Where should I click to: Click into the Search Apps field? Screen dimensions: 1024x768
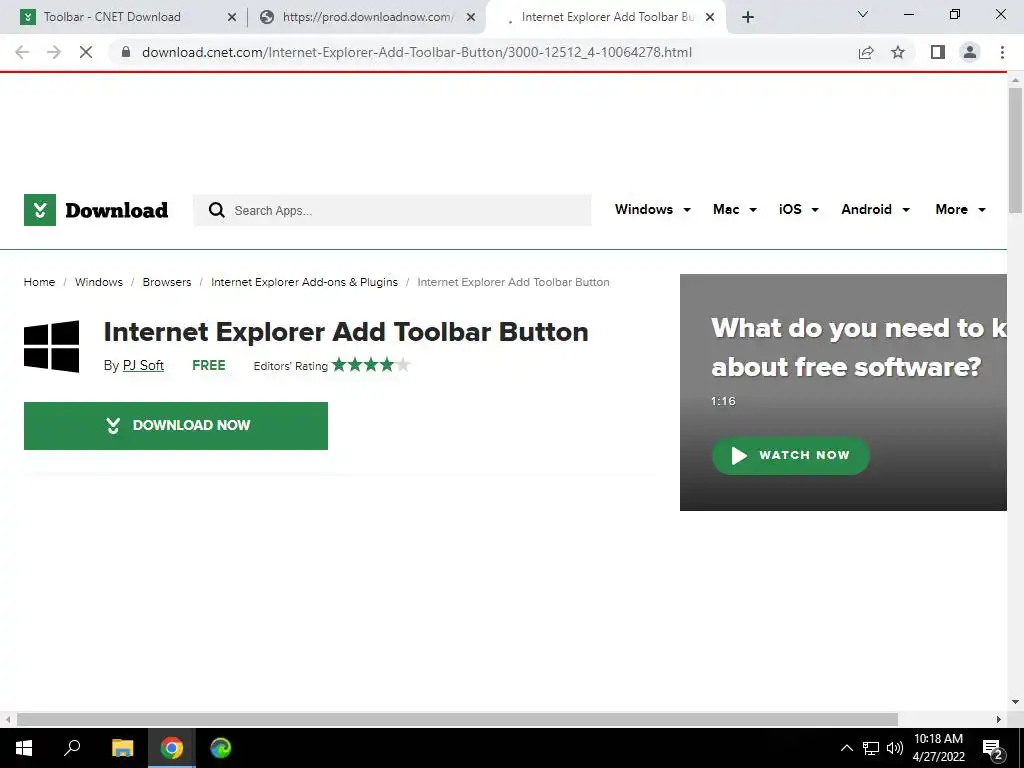[392, 210]
